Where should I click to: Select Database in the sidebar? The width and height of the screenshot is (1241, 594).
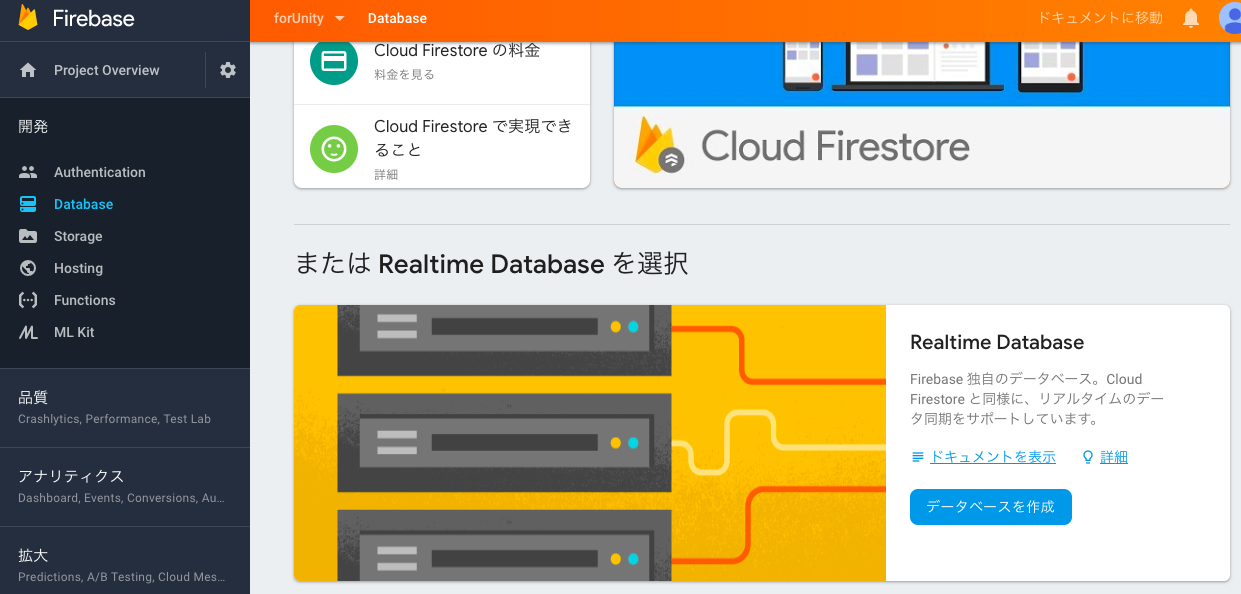[83, 204]
